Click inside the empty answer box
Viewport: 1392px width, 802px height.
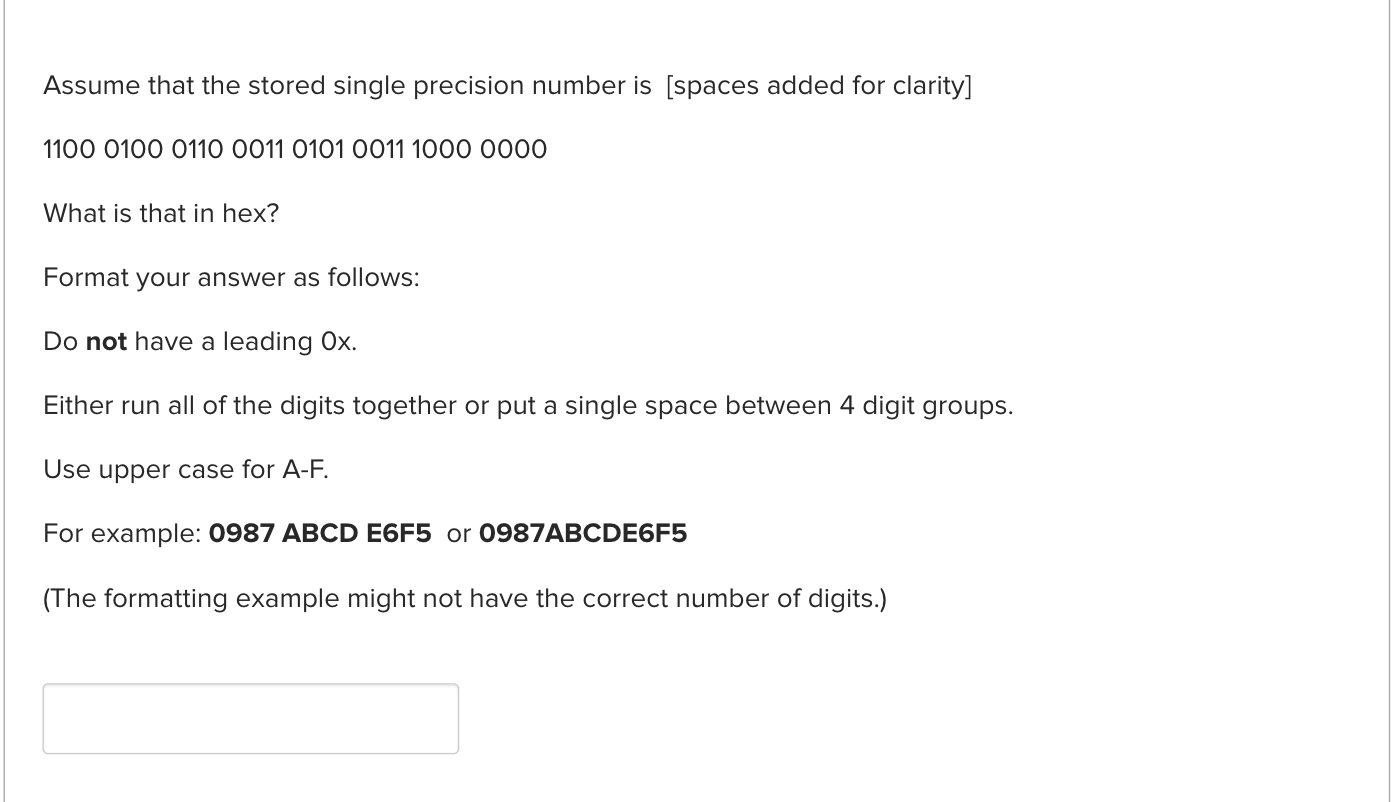pos(250,718)
